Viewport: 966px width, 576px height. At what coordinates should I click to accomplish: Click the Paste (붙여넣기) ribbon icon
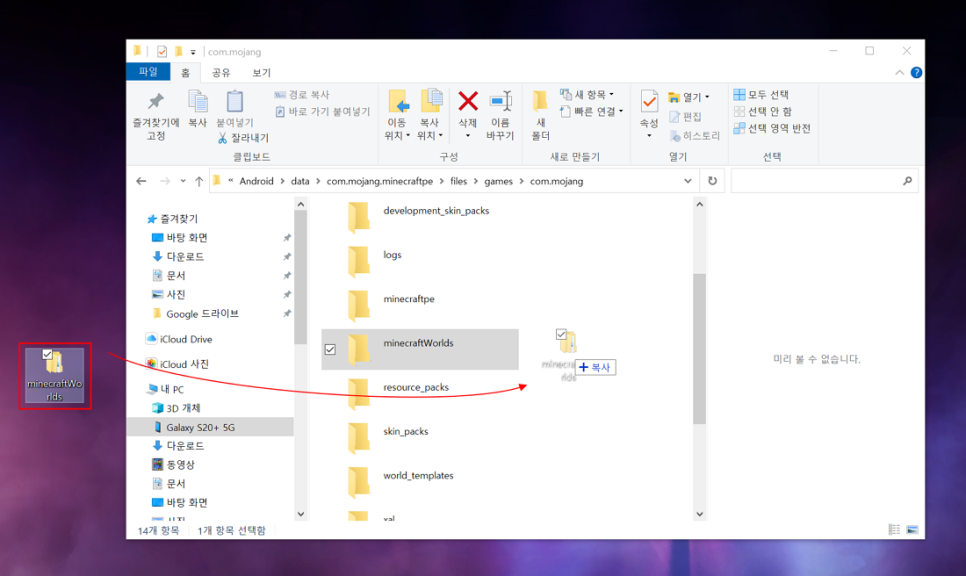click(x=235, y=102)
